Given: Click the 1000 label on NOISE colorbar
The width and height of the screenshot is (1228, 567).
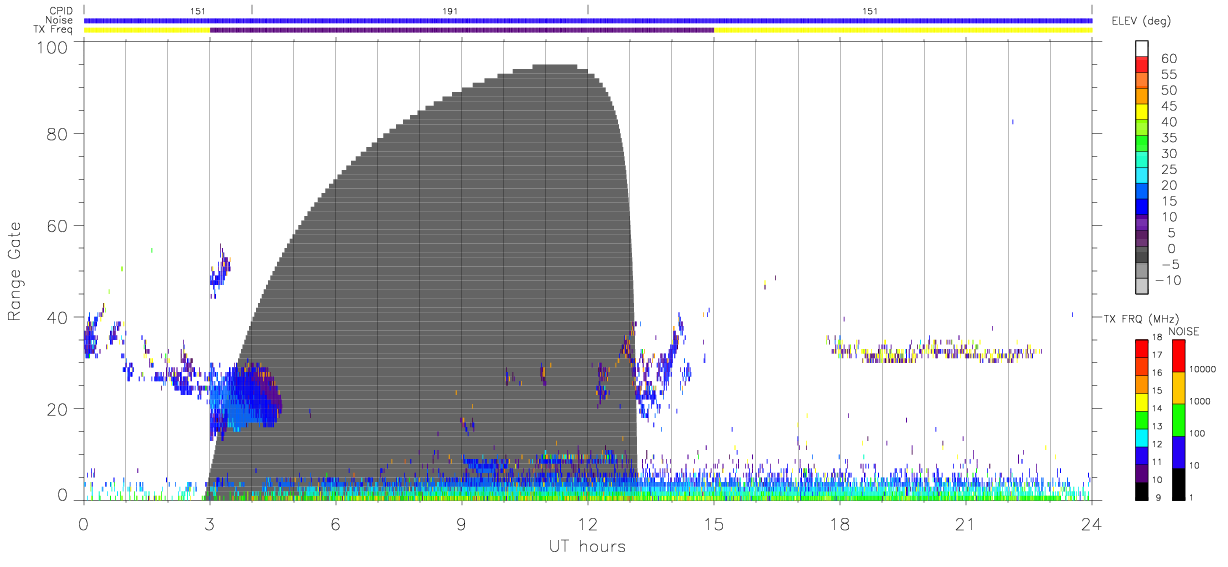Looking at the screenshot, I should pos(1200,402).
